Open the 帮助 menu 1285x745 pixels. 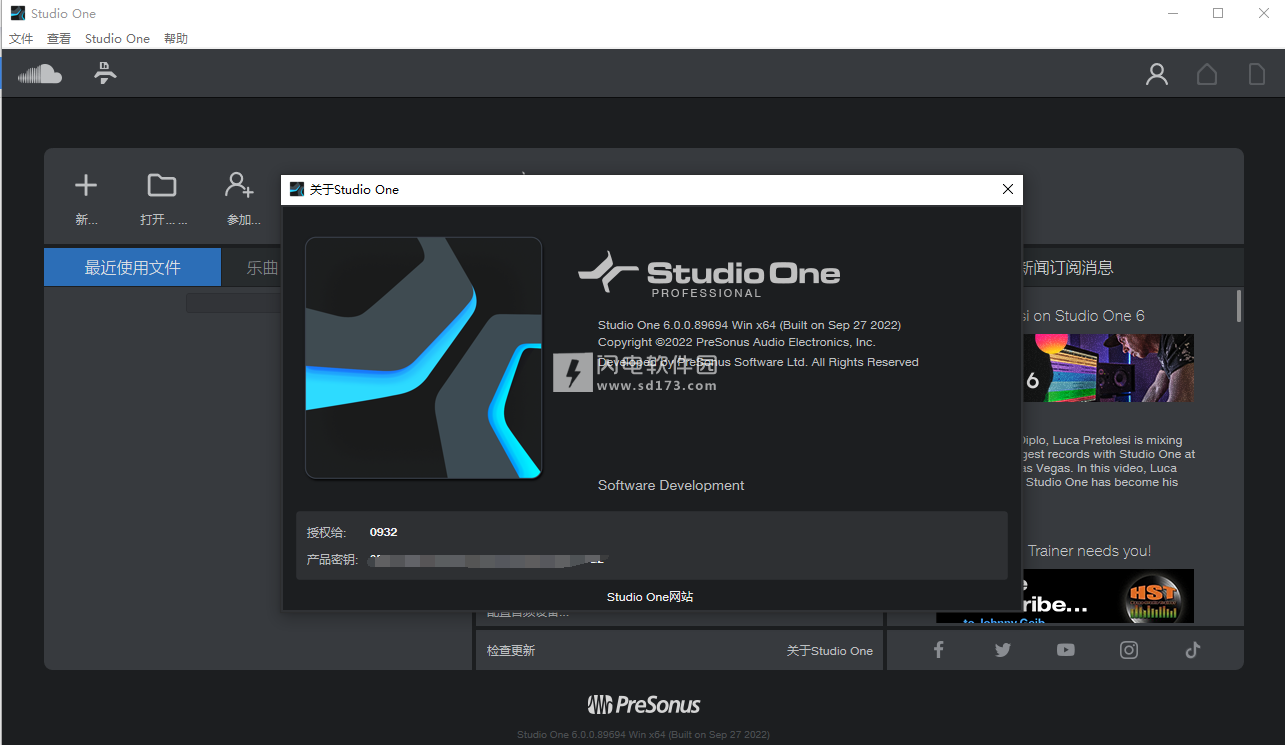pos(176,39)
